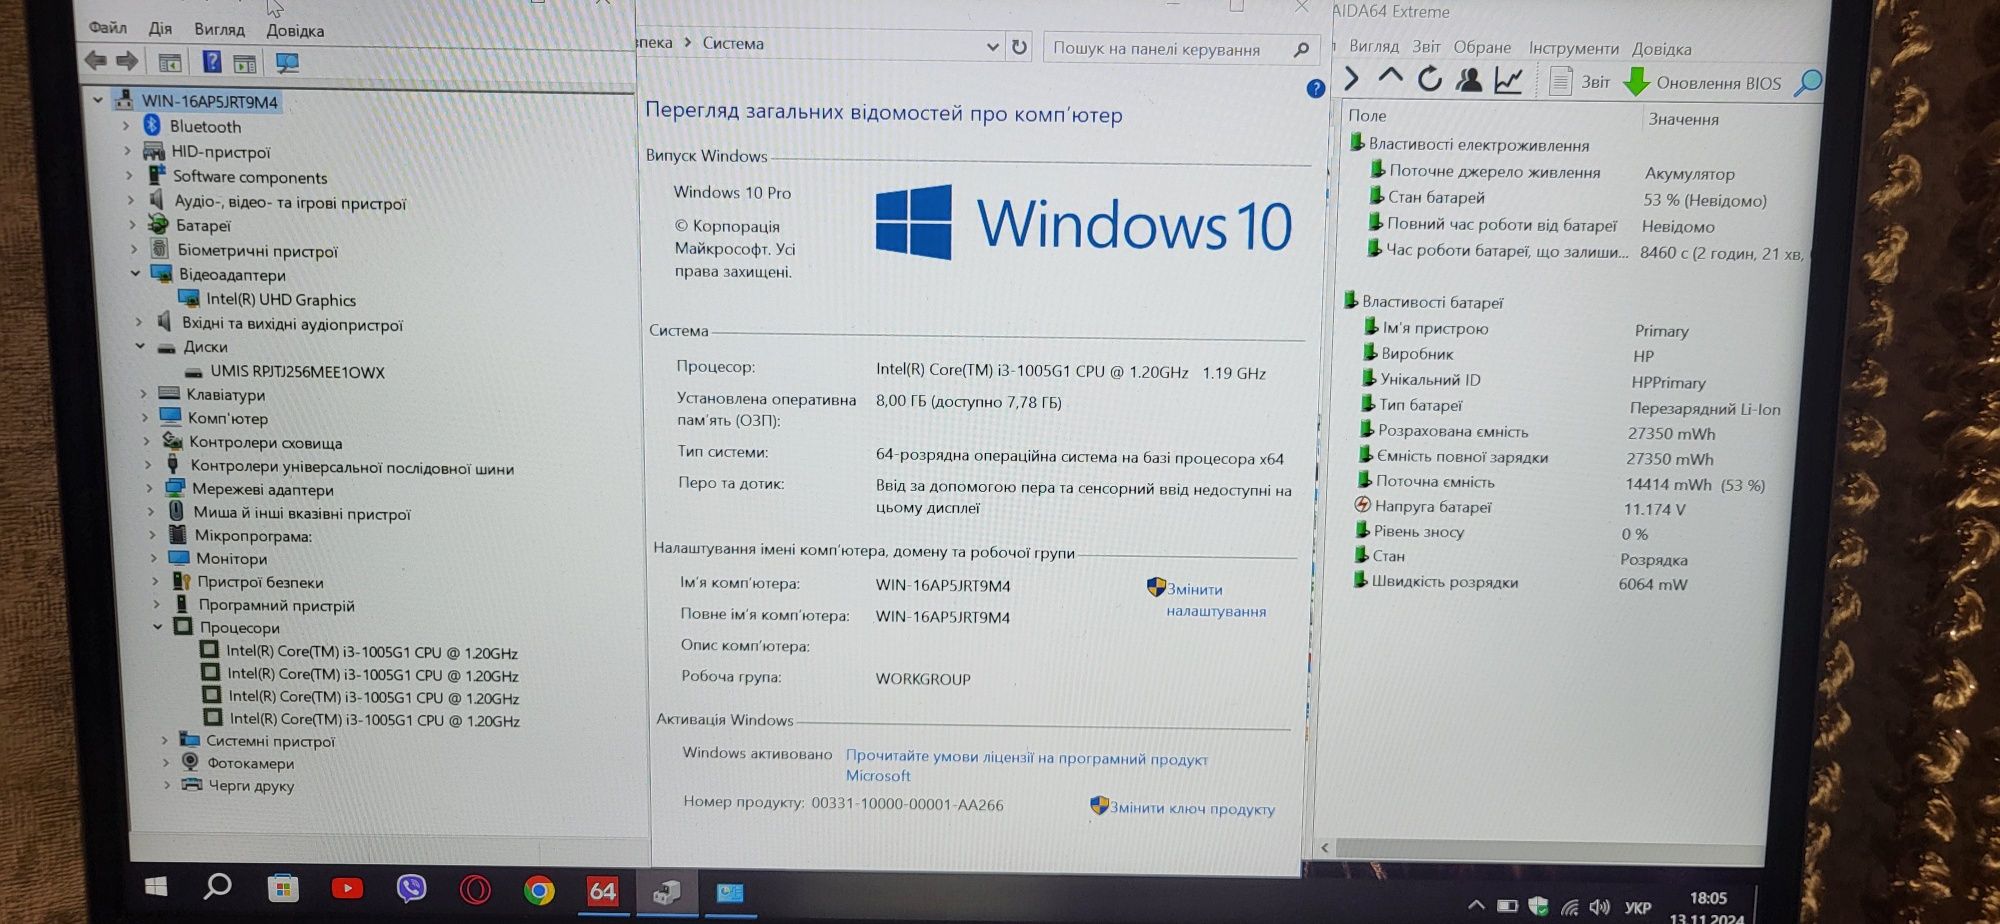Click the scan for hardware changes monitor icon
This screenshot has height=924, width=2000.
coord(287,63)
